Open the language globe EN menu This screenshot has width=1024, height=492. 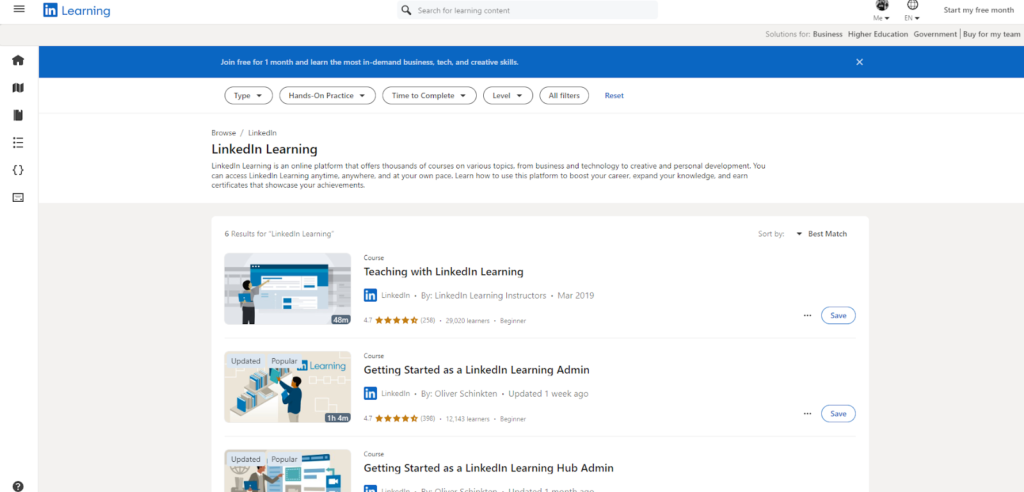pyautogui.click(x=911, y=11)
